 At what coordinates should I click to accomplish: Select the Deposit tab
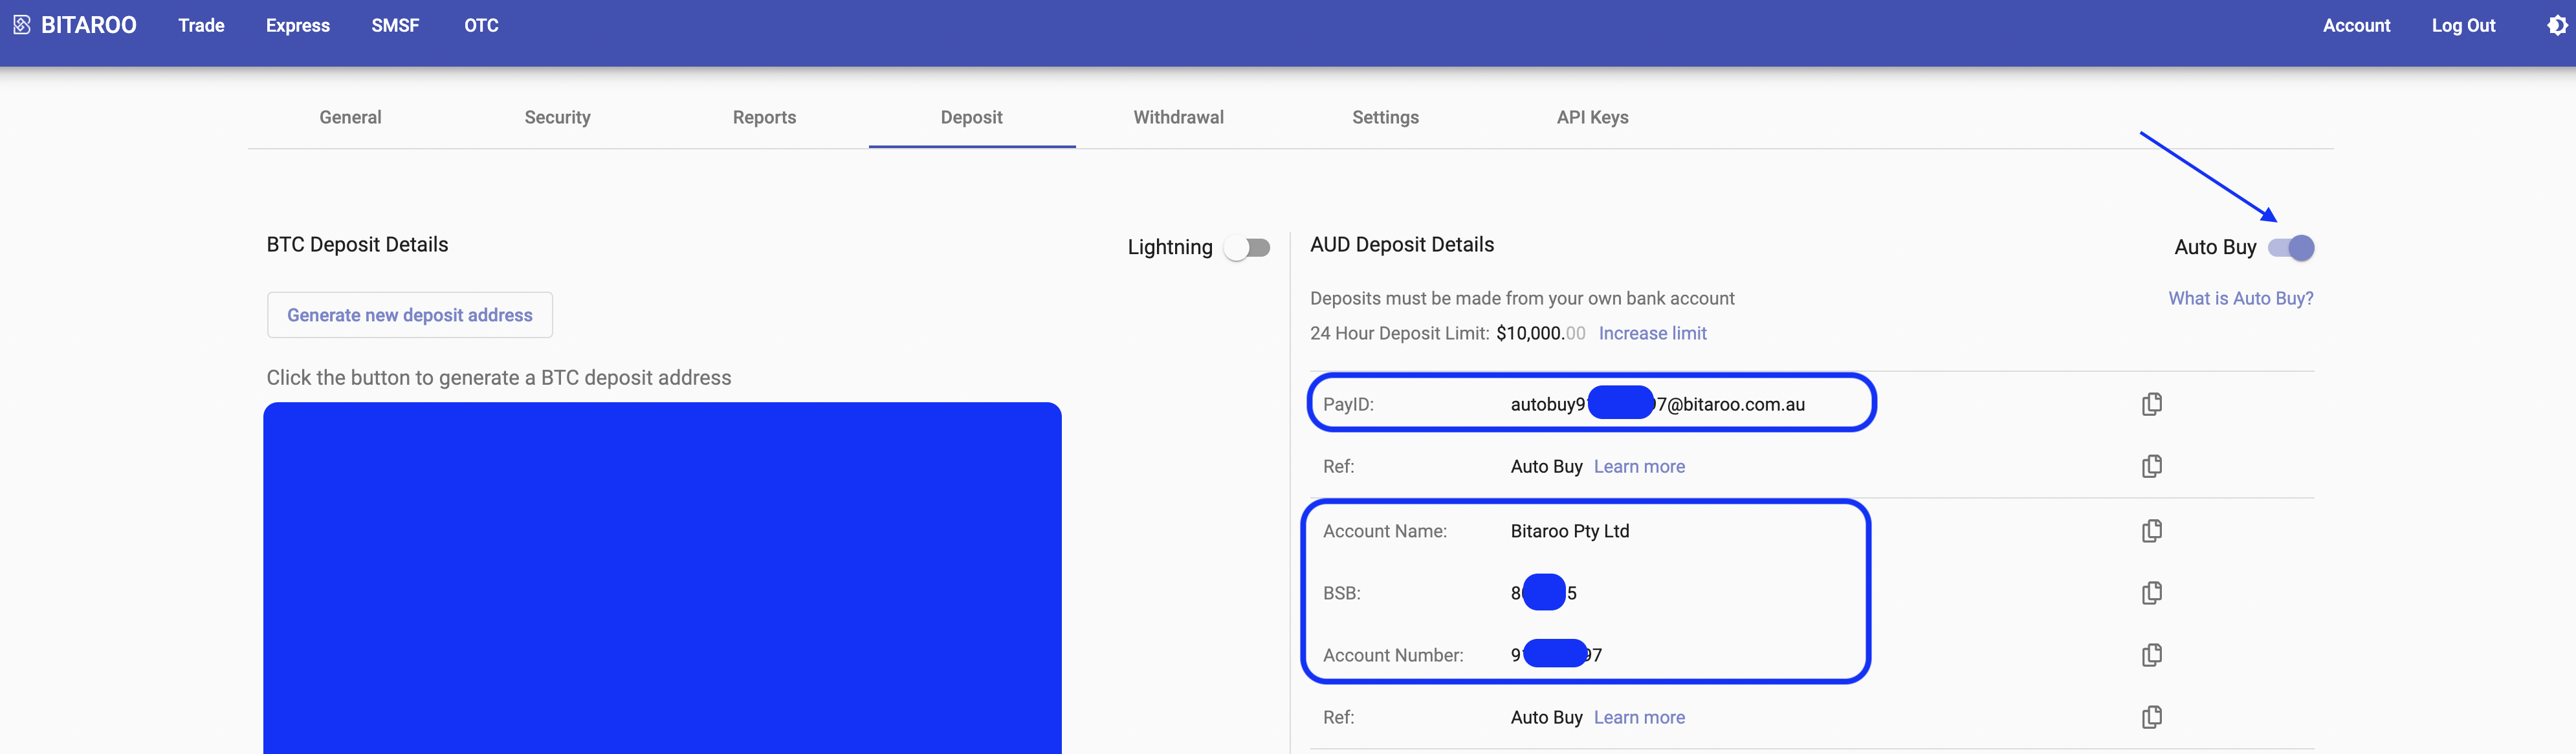(972, 117)
